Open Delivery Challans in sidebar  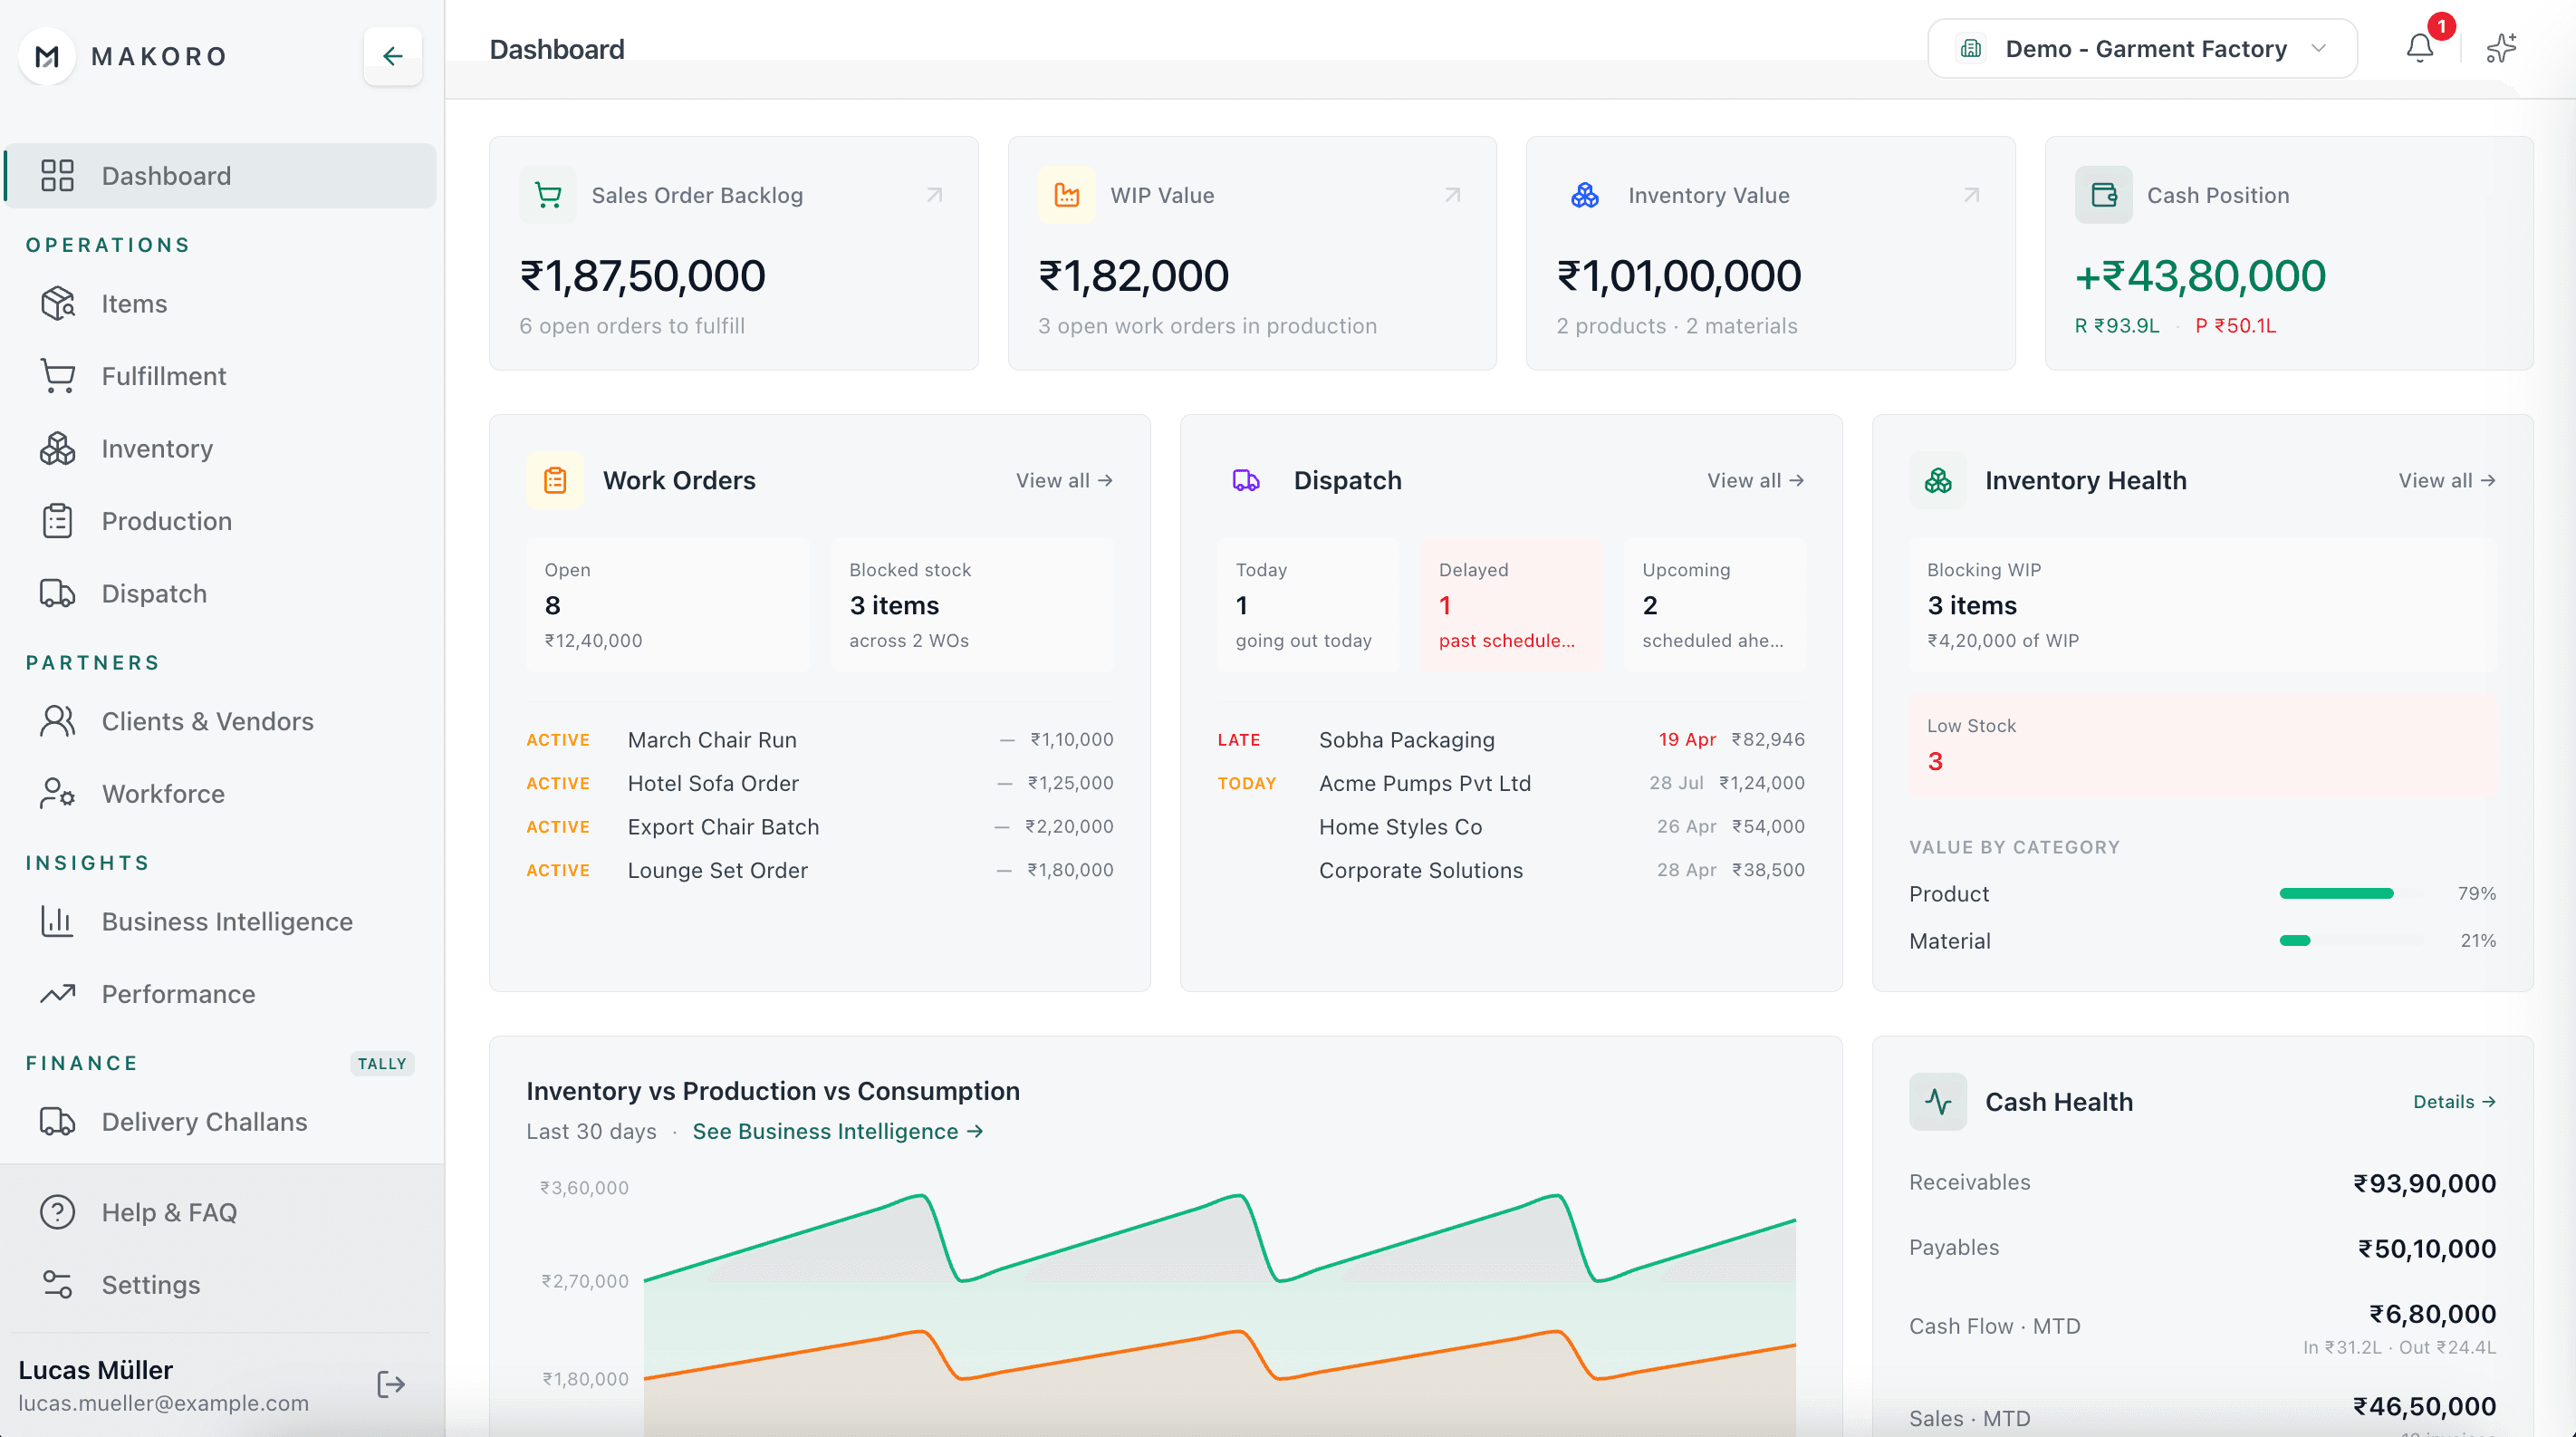click(x=222, y=1122)
